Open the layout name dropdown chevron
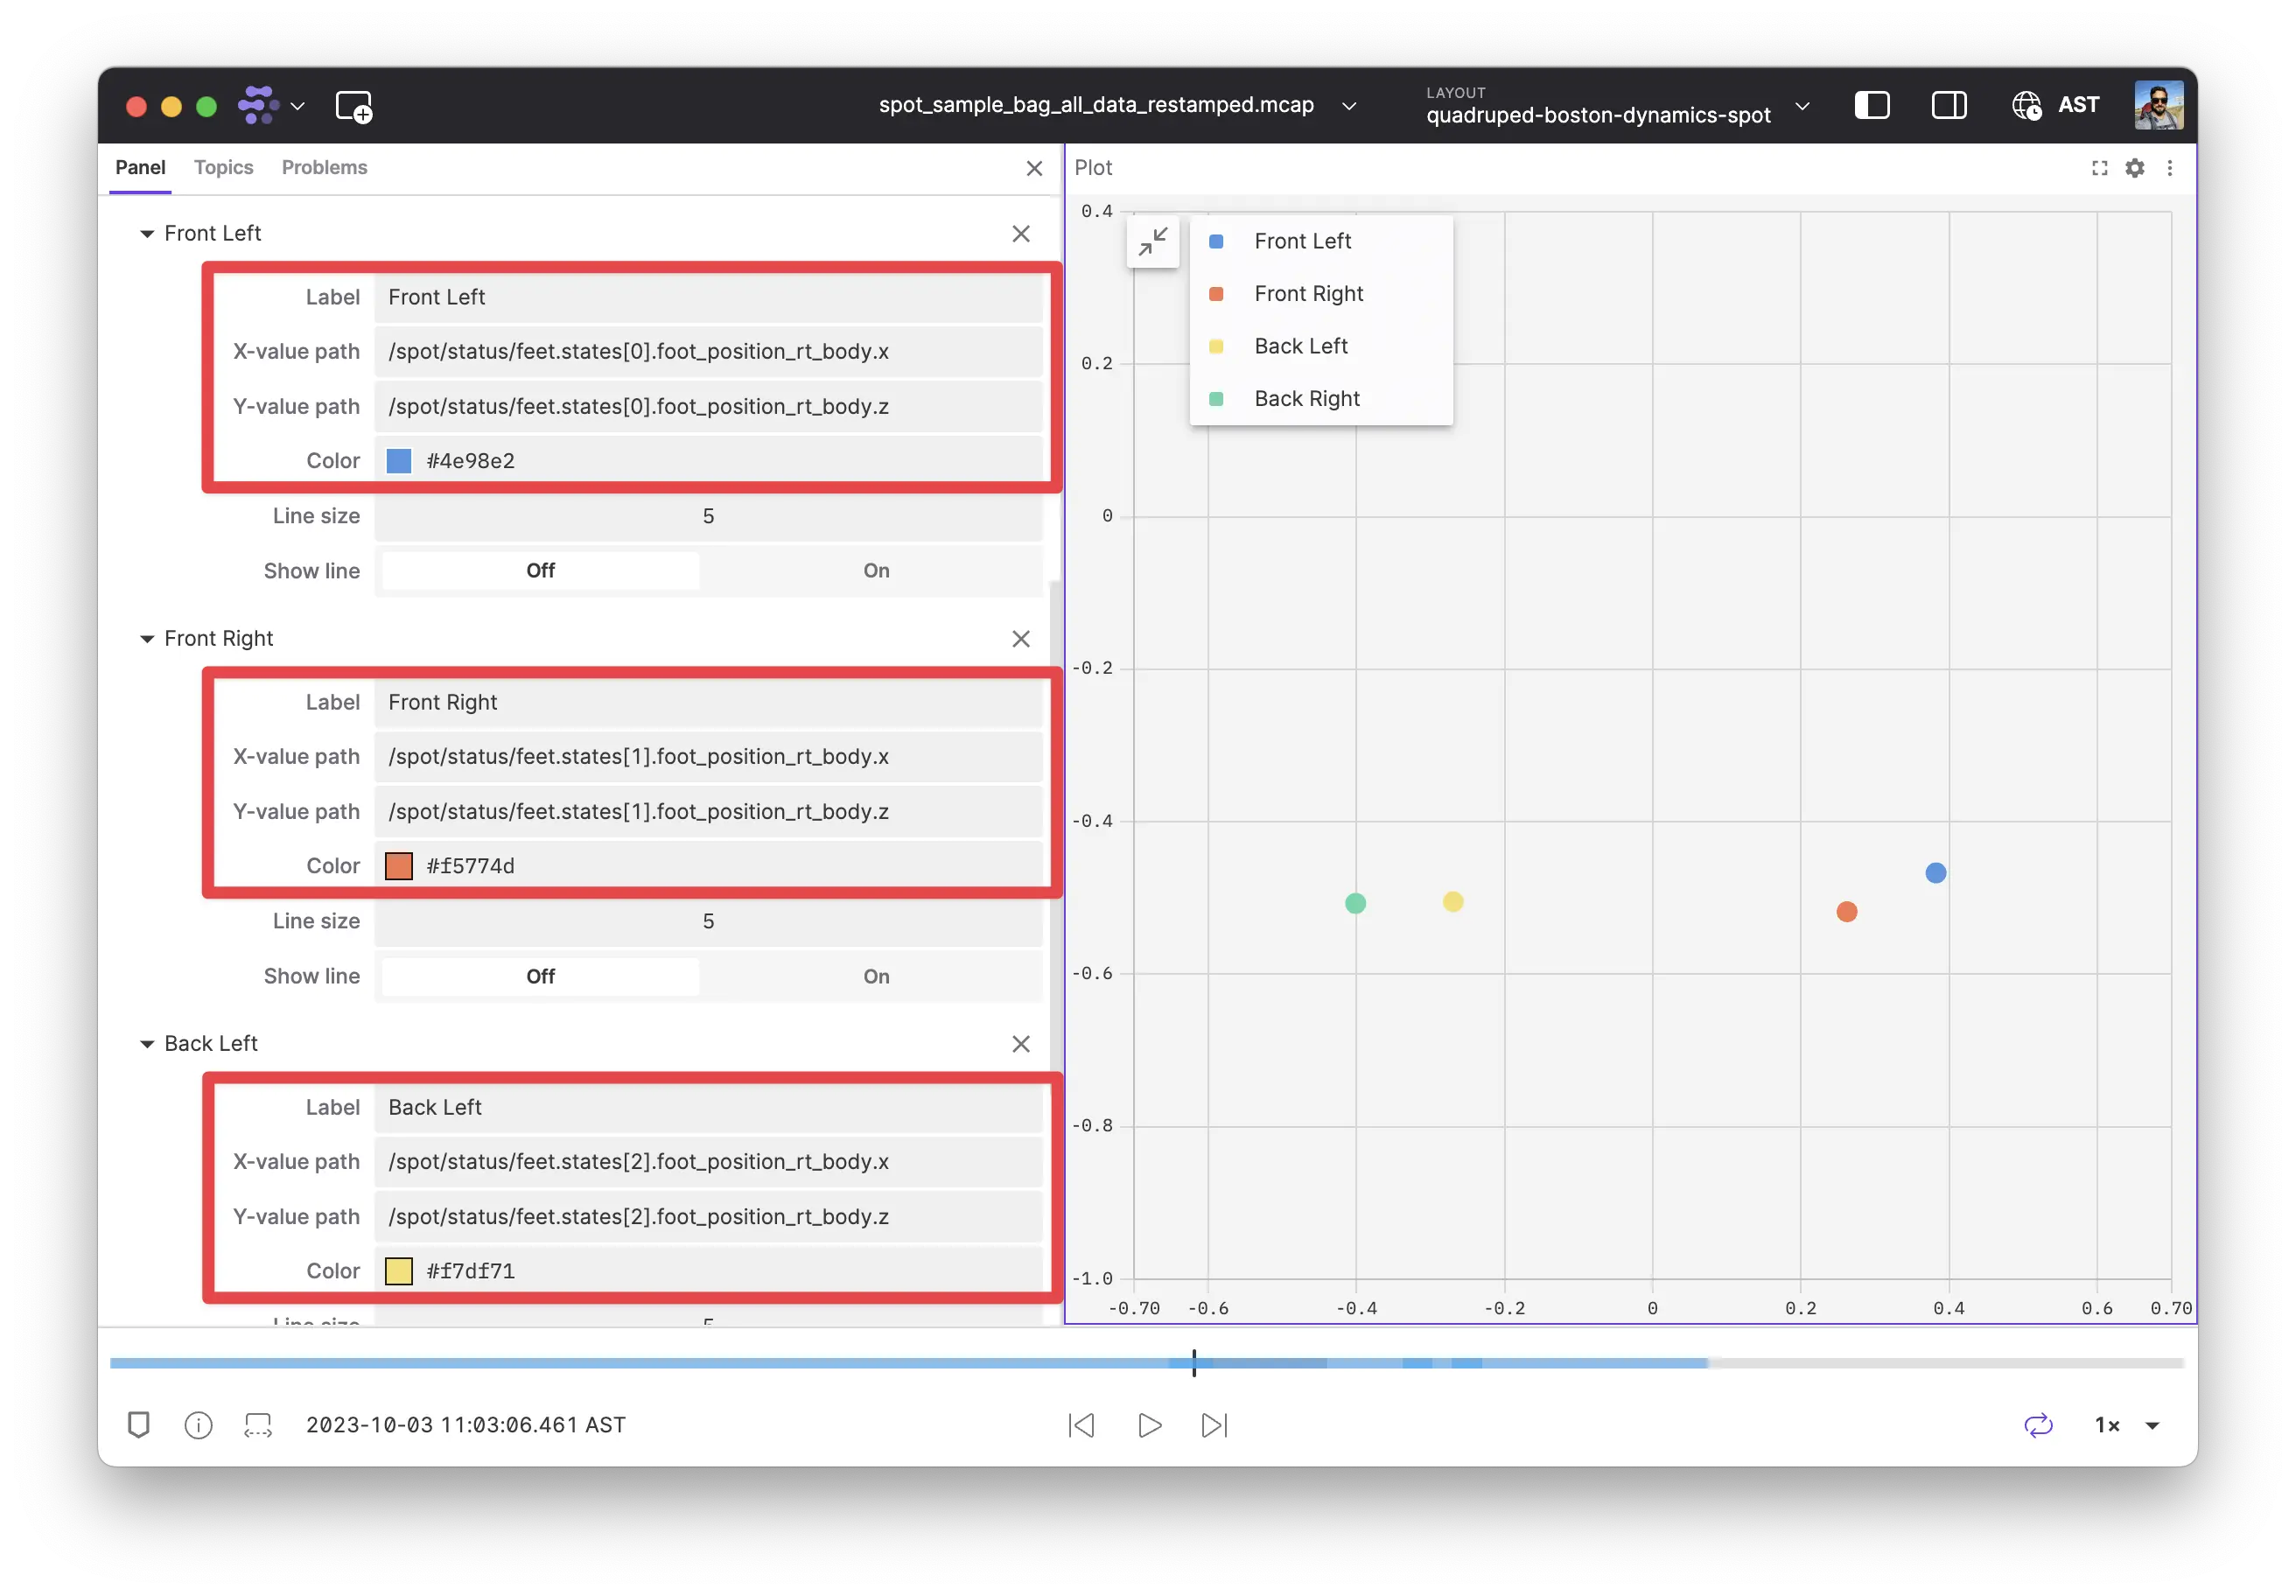This screenshot has width=2296, height=1596. point(1802,106)
